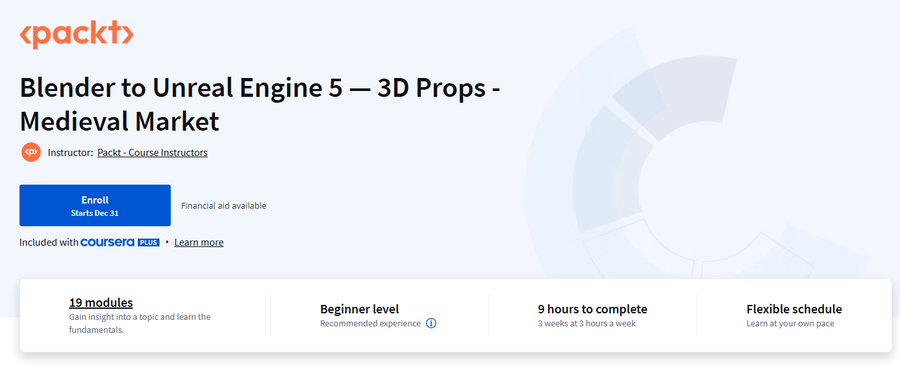Click the Enroll button
Viewport: 900px width, 366px height.
point(95,205)
